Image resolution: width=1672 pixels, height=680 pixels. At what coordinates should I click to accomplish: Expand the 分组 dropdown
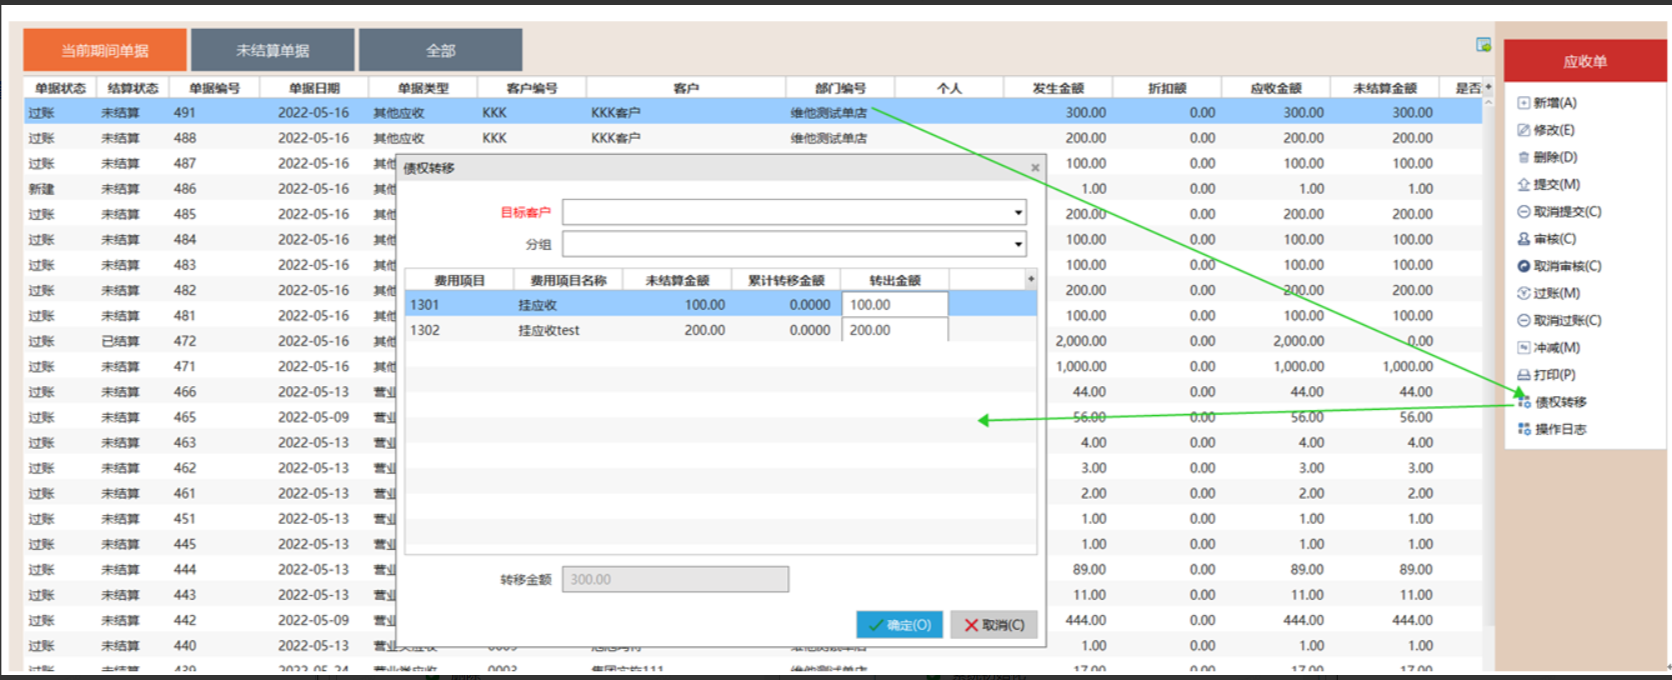(x=1018, y=244)
